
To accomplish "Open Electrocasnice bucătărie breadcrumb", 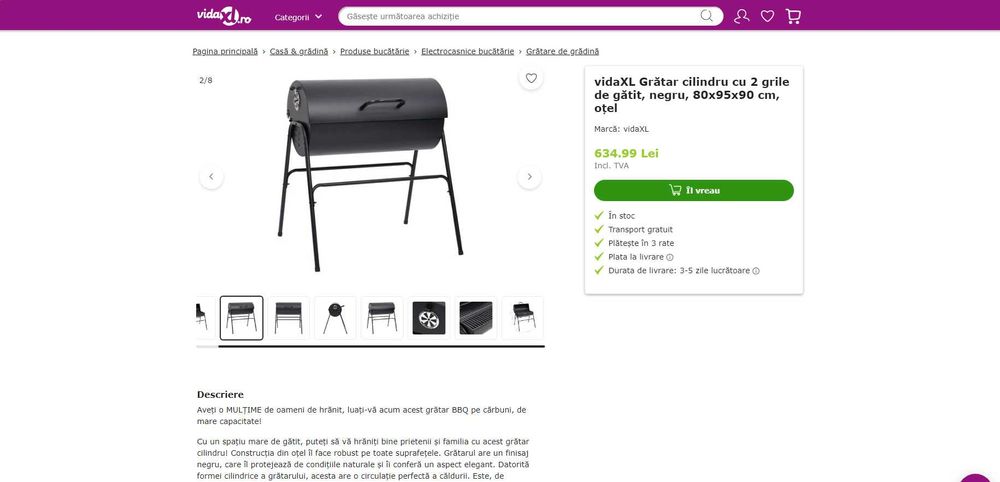I will pos(467,52).
